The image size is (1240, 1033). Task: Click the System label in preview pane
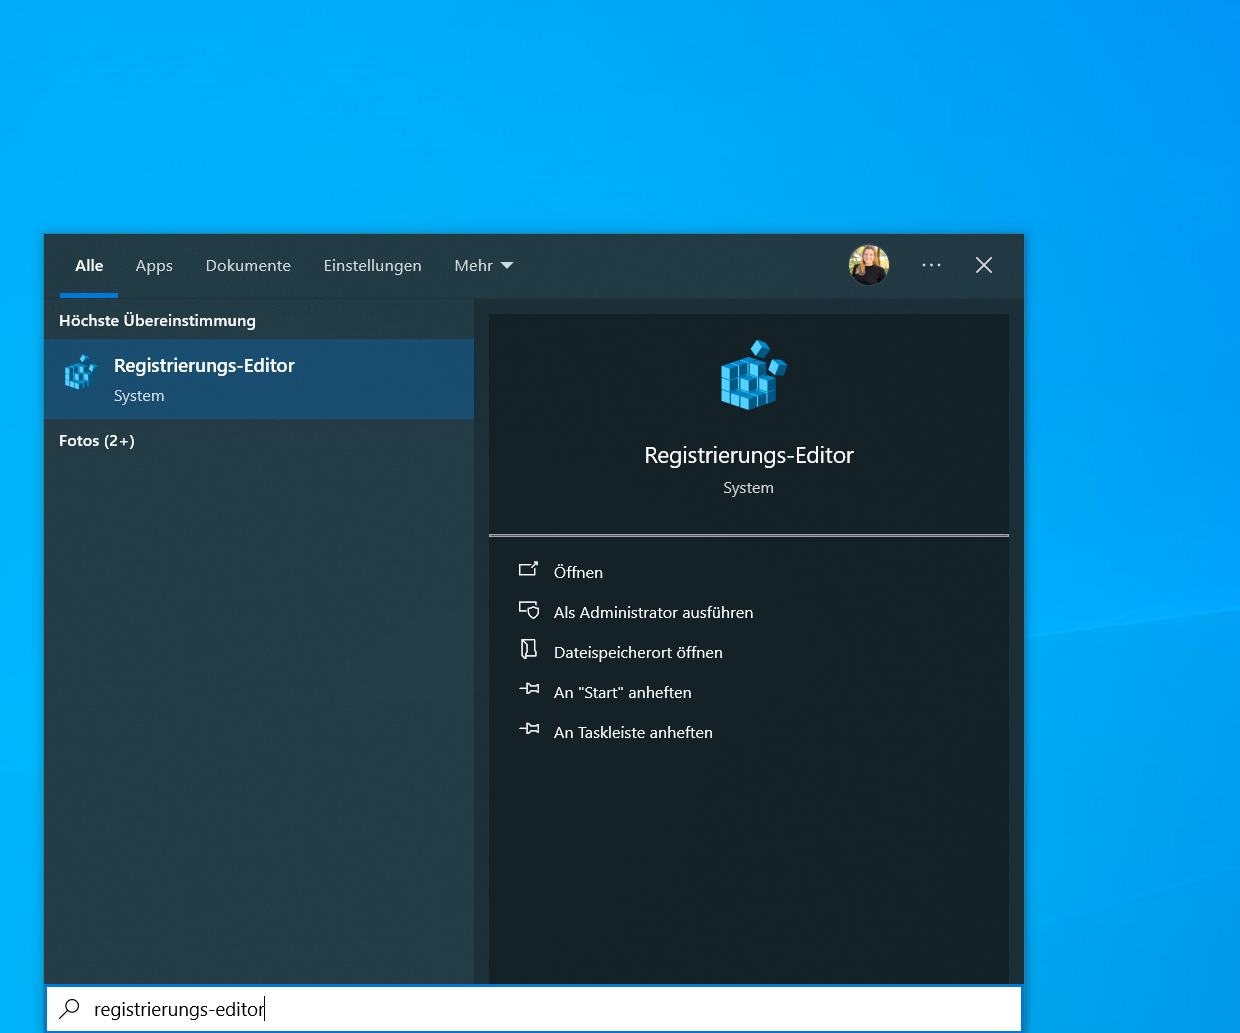(x=749, y=488)
